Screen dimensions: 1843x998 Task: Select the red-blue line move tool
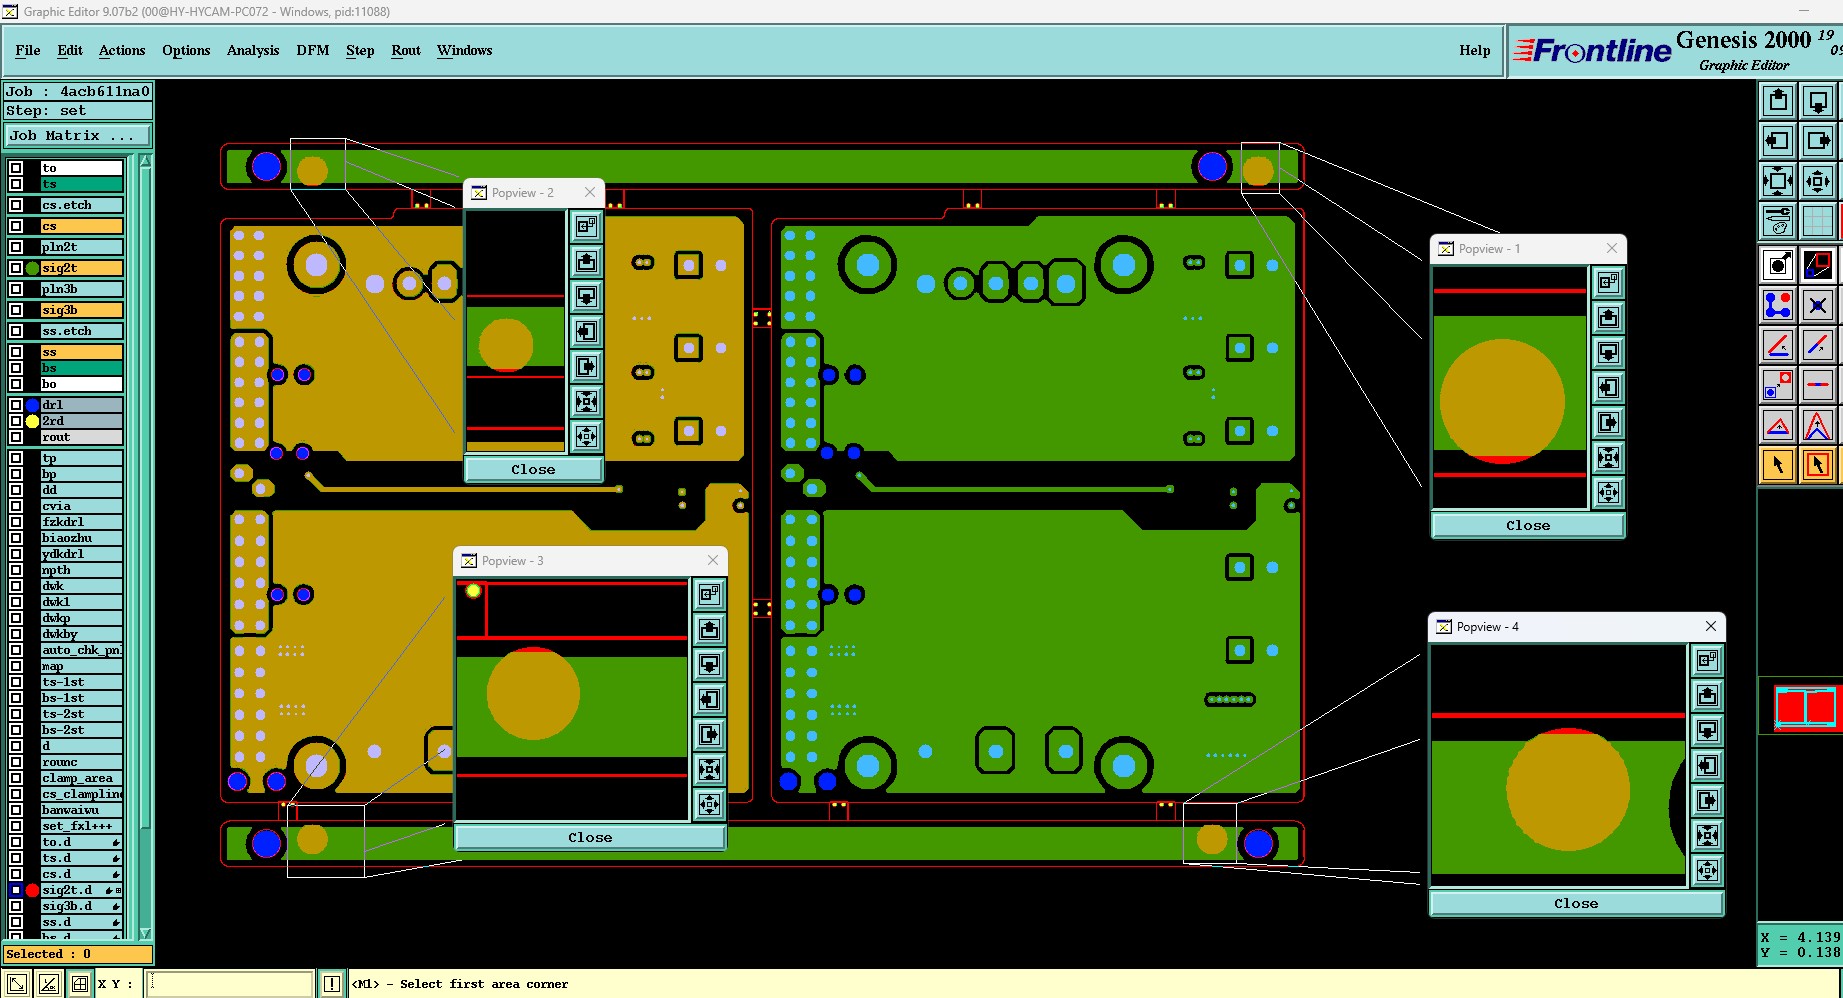pyautogui.click(x=1818, y=345)
